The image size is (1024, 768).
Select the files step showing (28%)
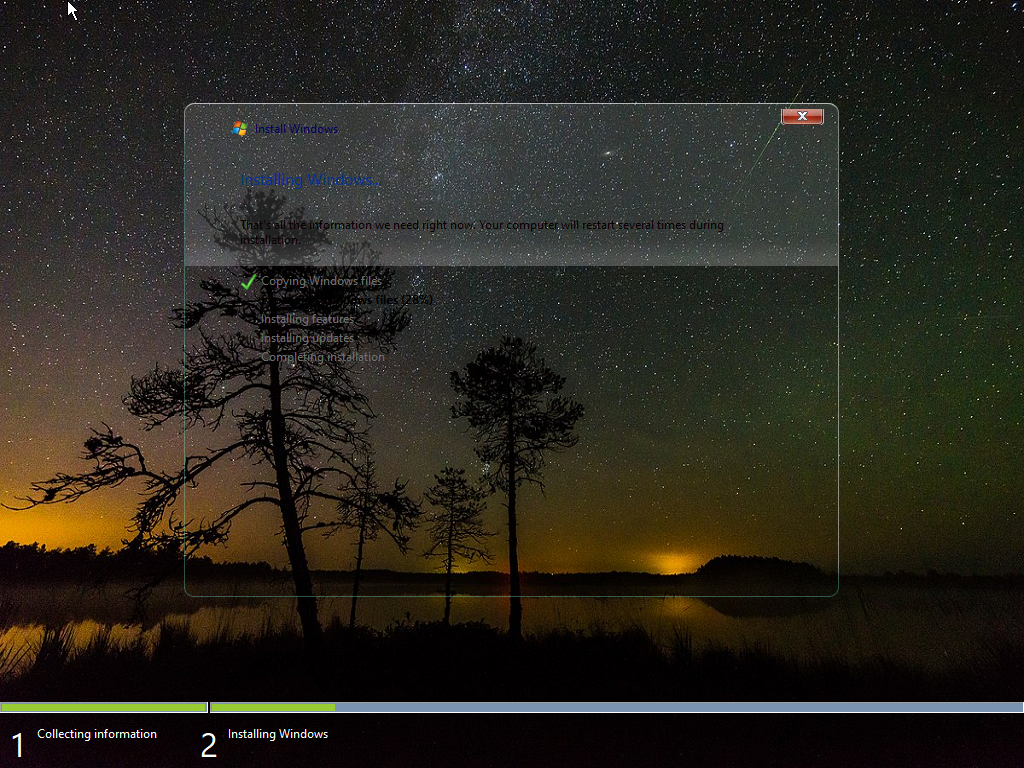pyautogui.click(x=347, y=300)
